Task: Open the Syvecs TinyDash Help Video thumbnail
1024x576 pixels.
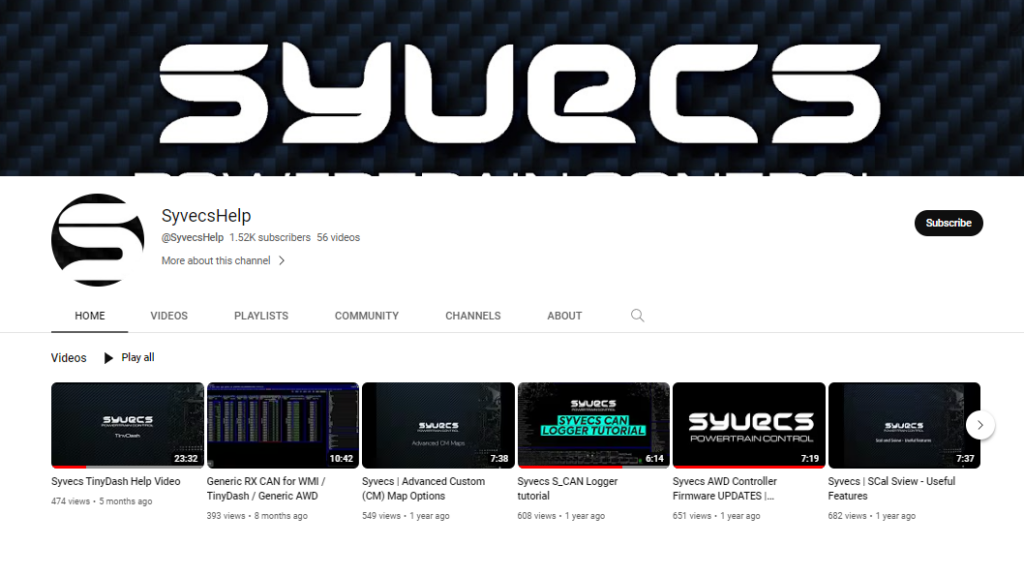Action: pos(126,424)
